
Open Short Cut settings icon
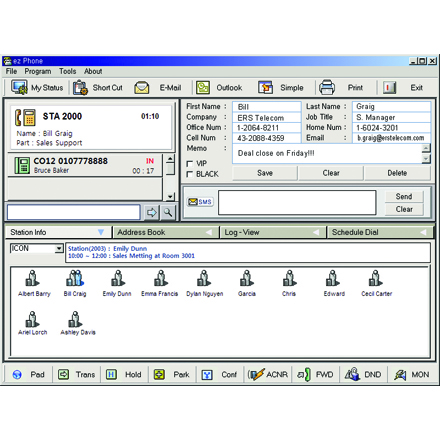tap(80, 88)
